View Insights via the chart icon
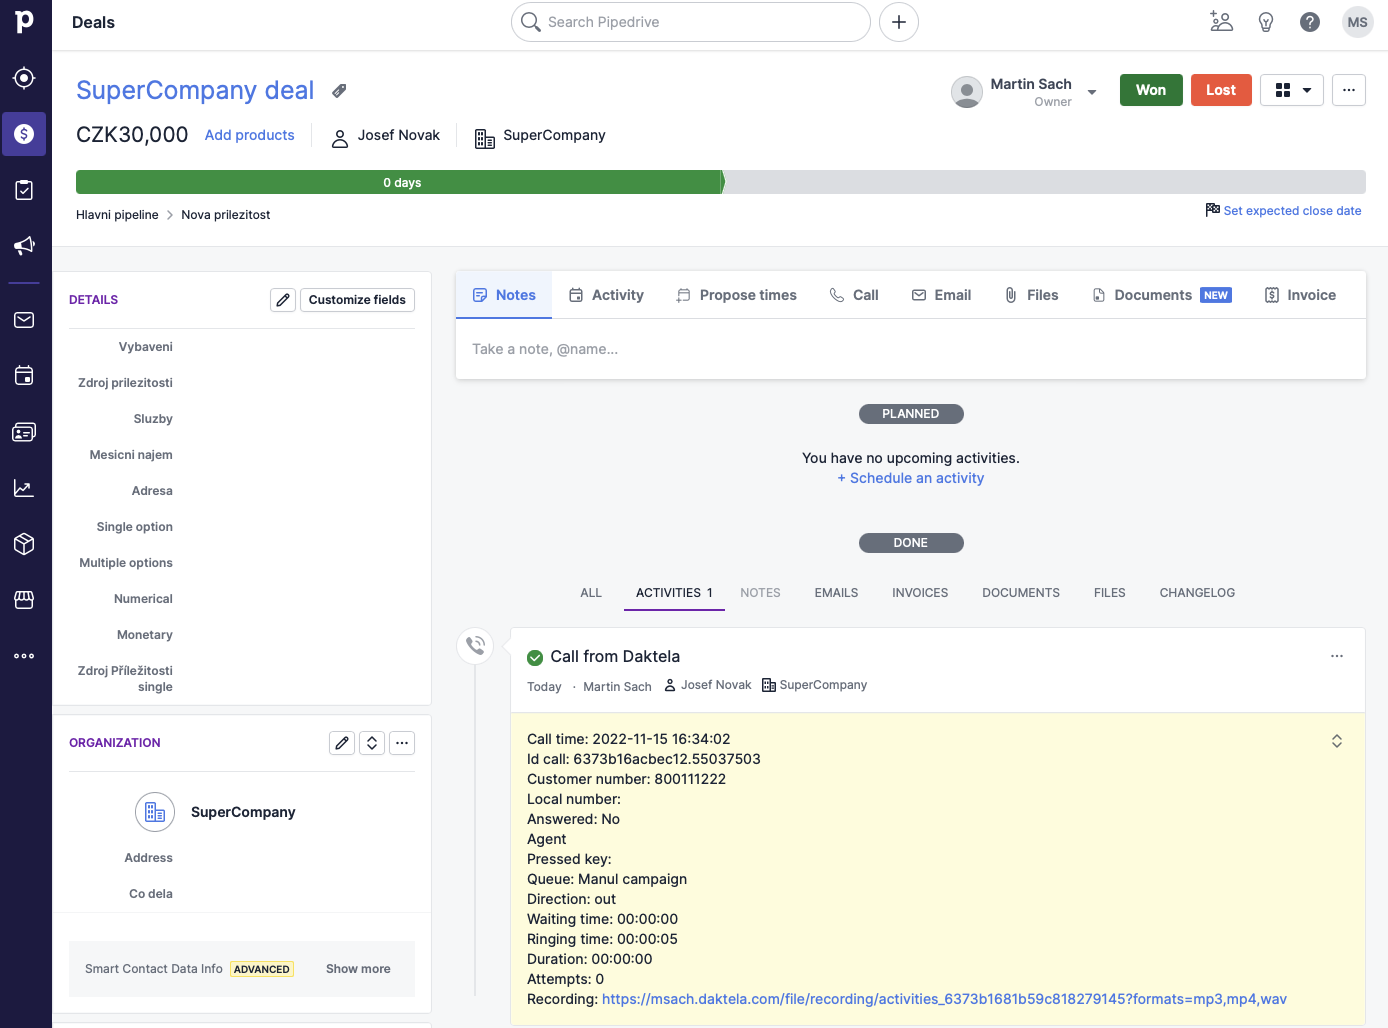 [x=24, y=488]
